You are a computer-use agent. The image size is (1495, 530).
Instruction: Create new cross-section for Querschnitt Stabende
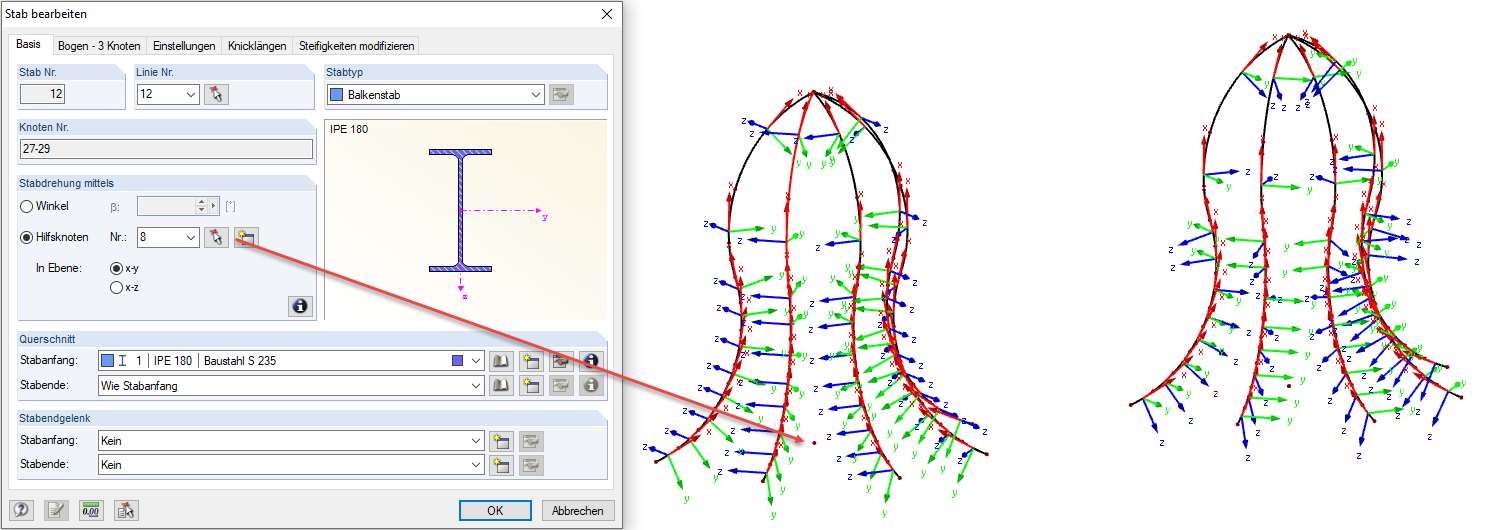(532, 385)
